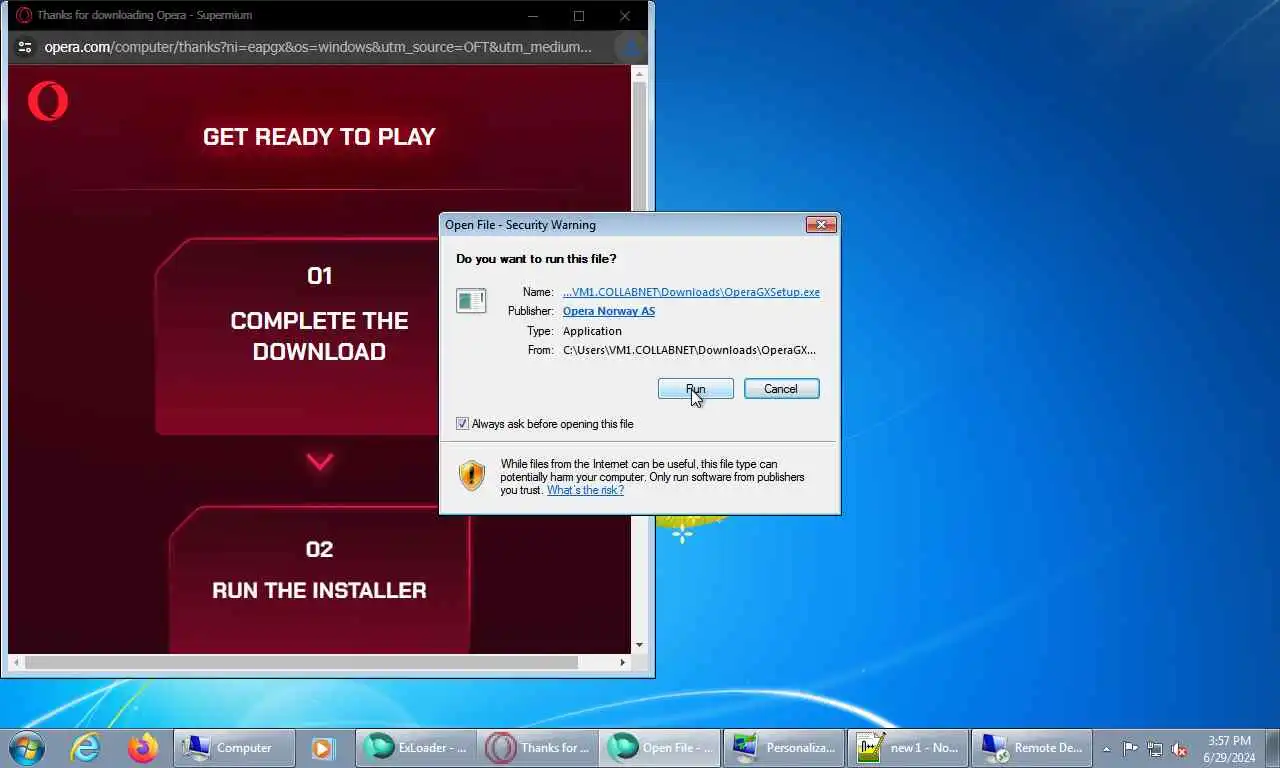Open the Windows Start menu orb
1280x768 pixels.
click(27, 747)
